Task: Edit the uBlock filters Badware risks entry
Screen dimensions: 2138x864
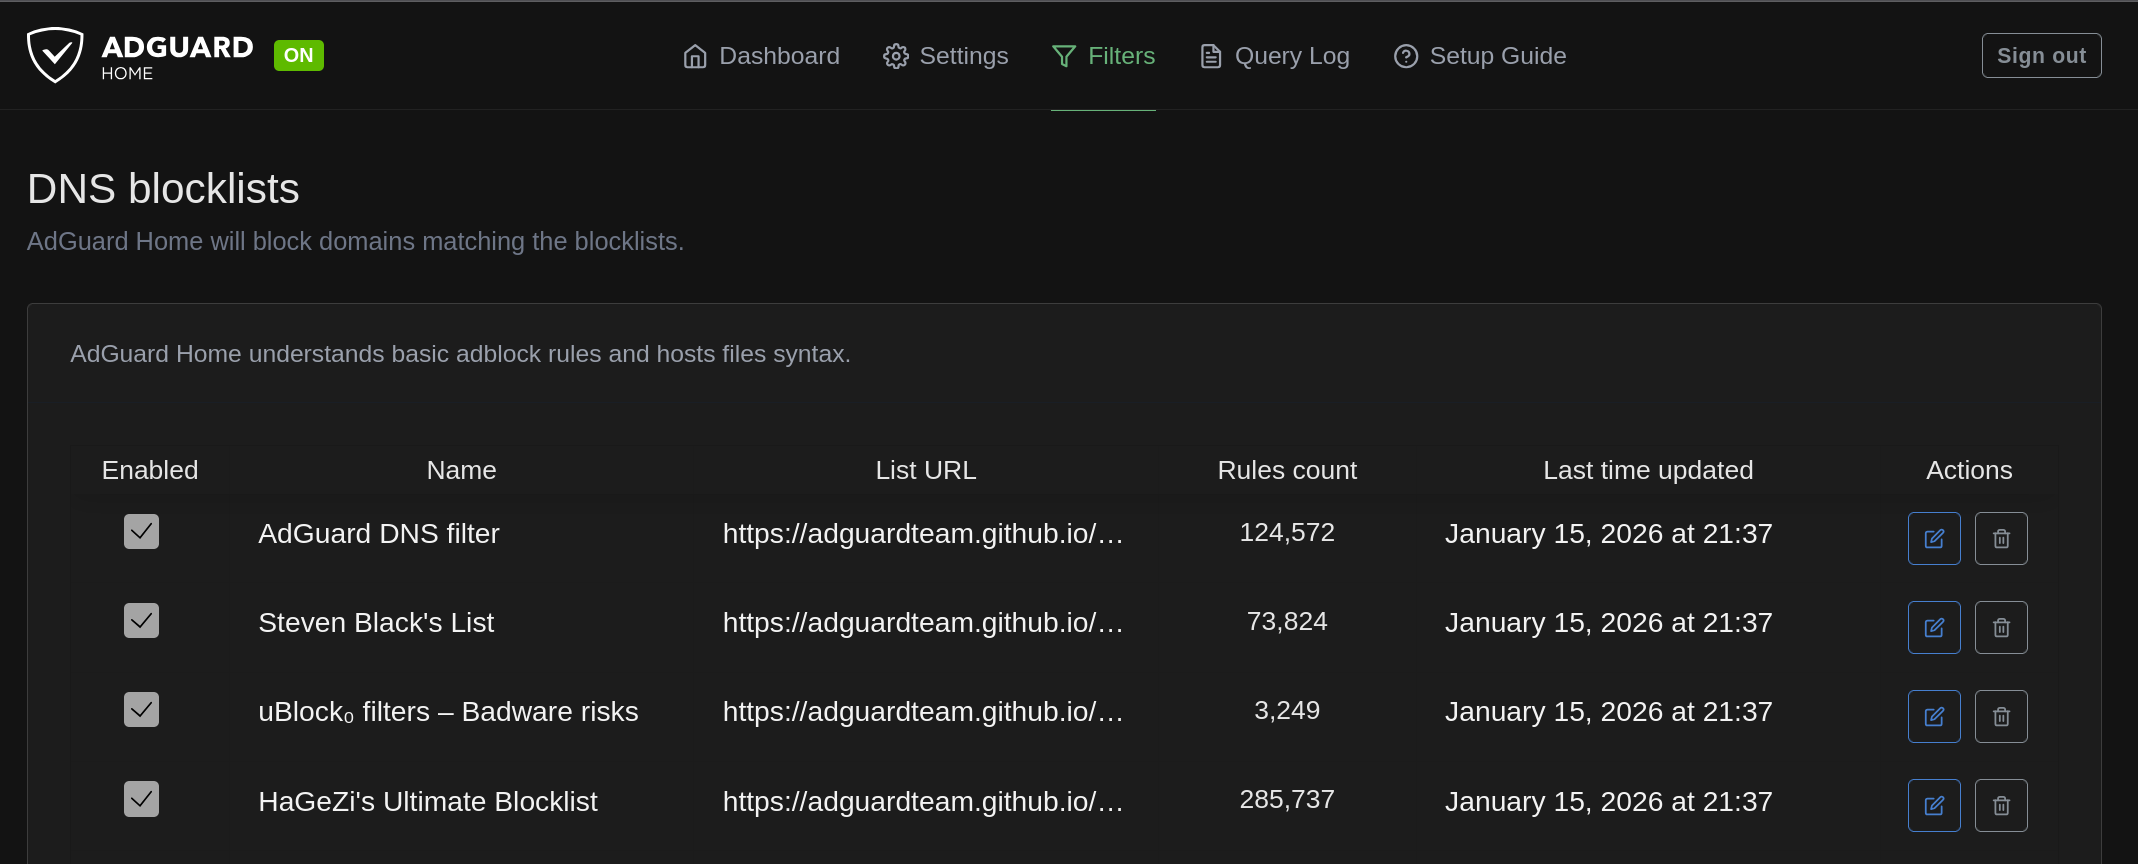Action: pyautogui.click(x=1934, y=716)
